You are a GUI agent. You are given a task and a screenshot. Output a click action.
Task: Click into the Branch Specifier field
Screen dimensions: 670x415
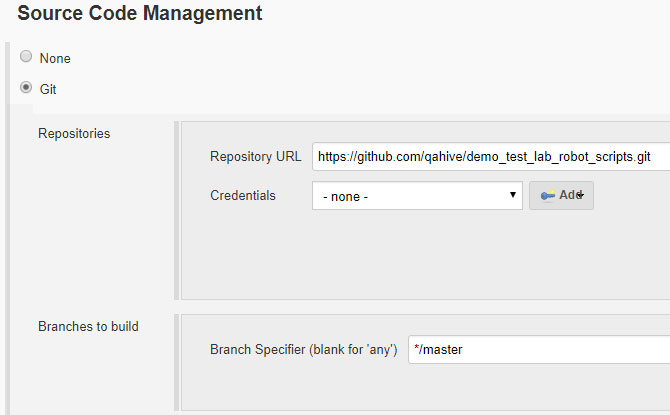coord(539,350)
